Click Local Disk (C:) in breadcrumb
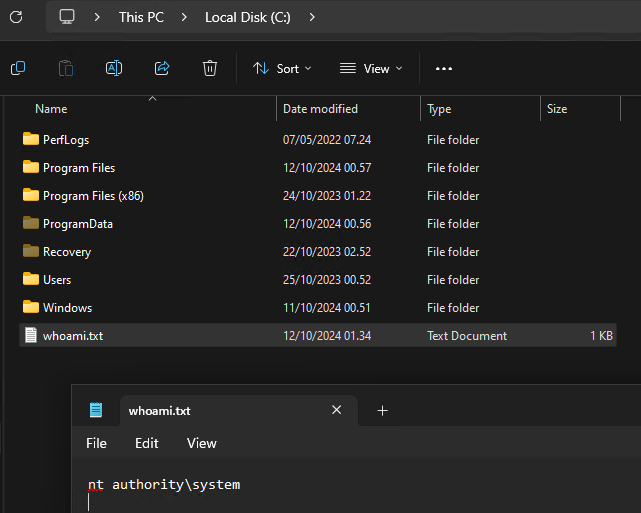The width and height of the screenshot is (641, 513). [x=248, y=17]
